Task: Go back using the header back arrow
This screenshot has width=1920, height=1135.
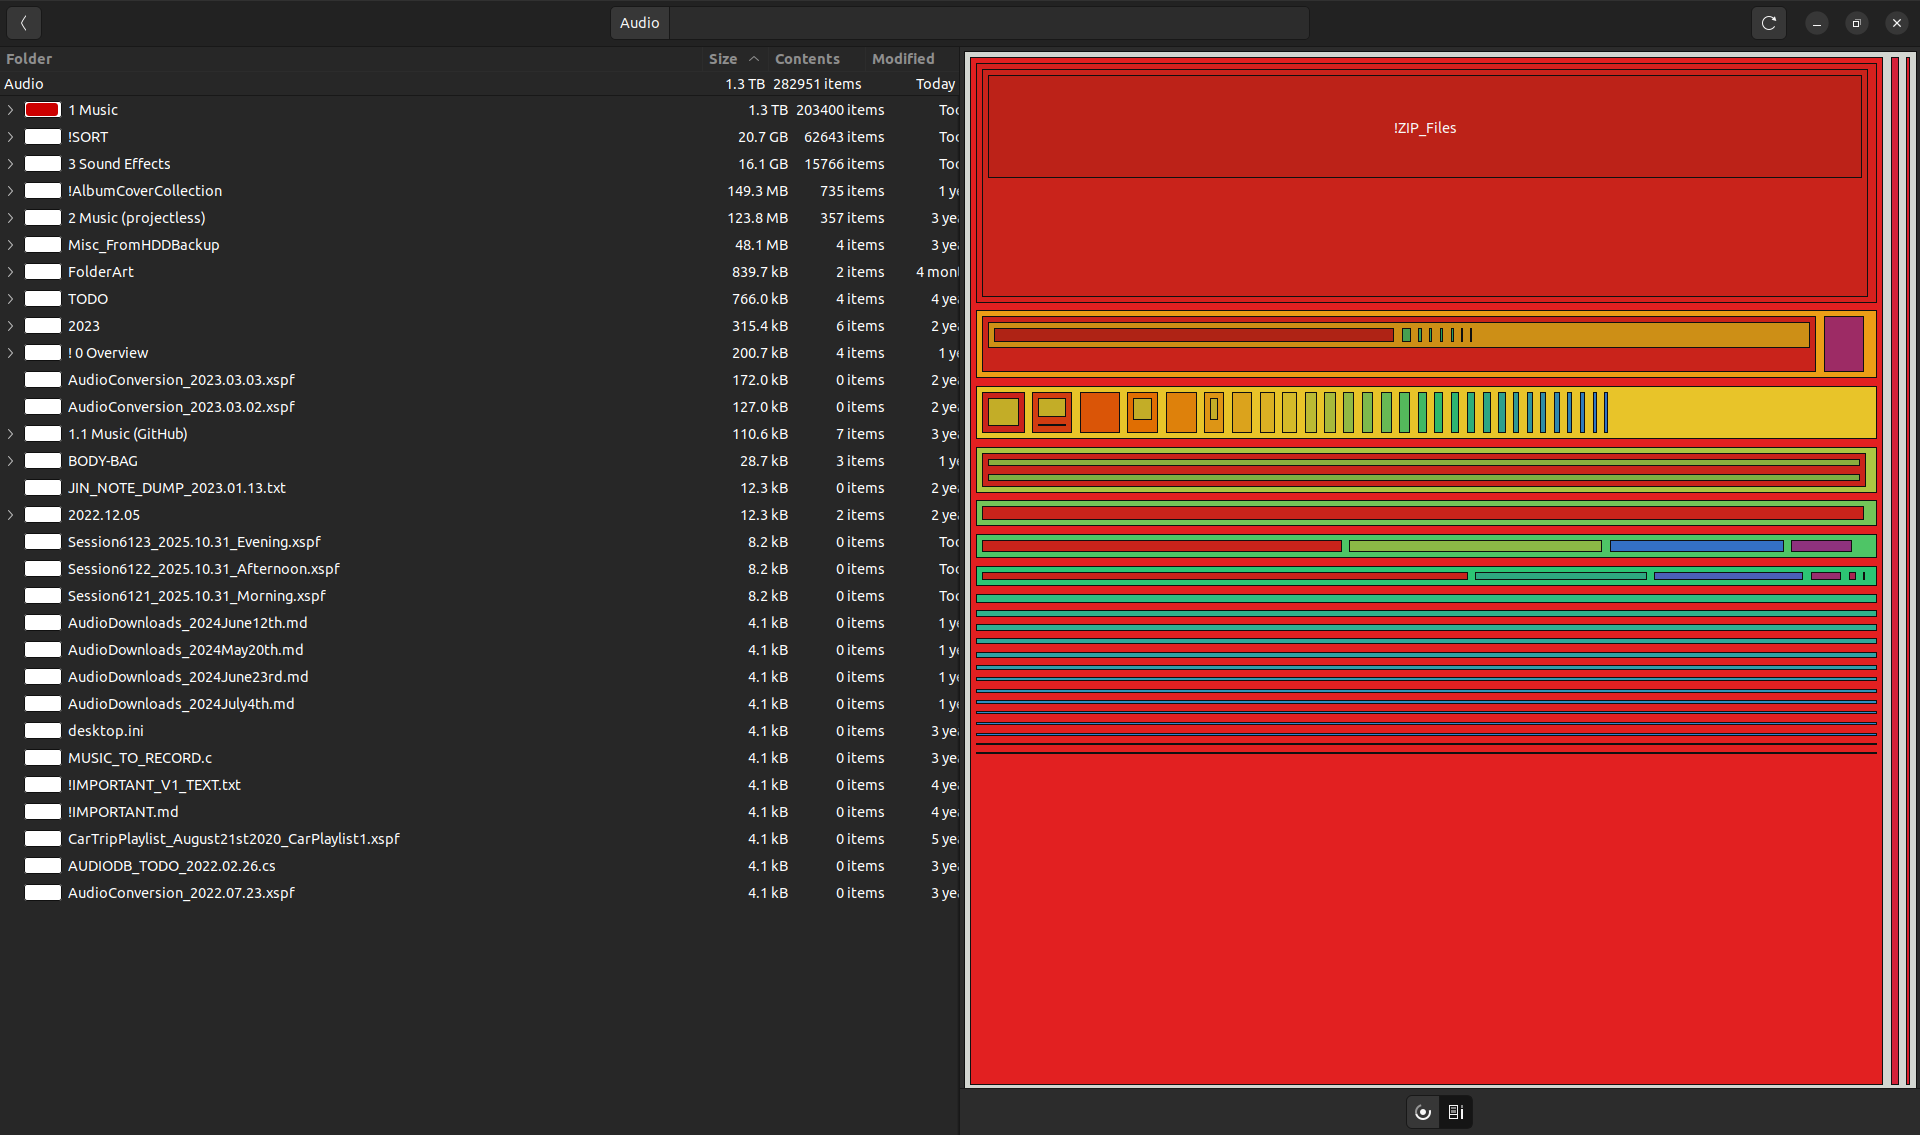Action: [x=23, y=23]
